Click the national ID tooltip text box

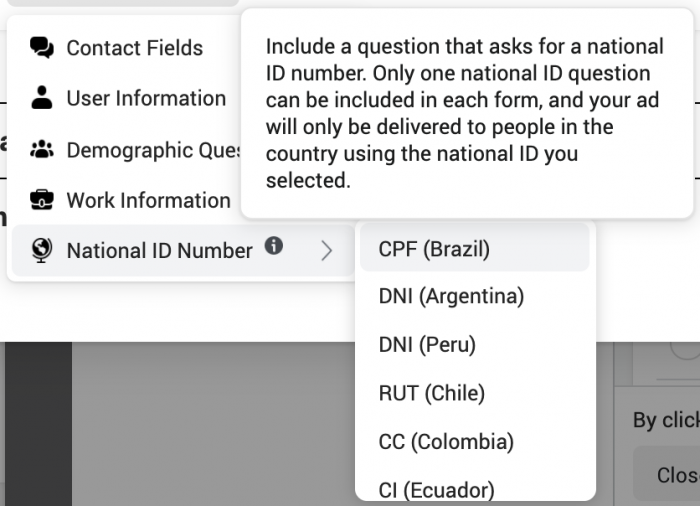pyautogui.click(x=467, y=113)
